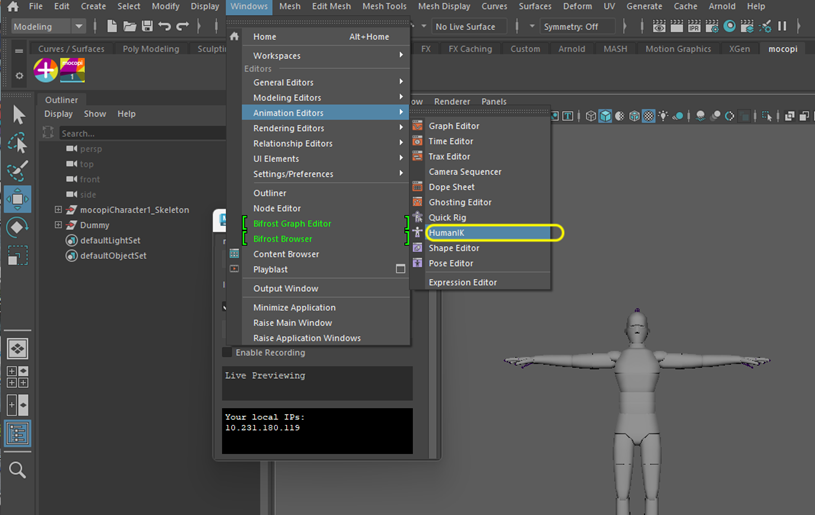Viewport: 815px width, 515px height.
Task: Expand the Dummy node in Outliner
Action: tap(58, 225)
